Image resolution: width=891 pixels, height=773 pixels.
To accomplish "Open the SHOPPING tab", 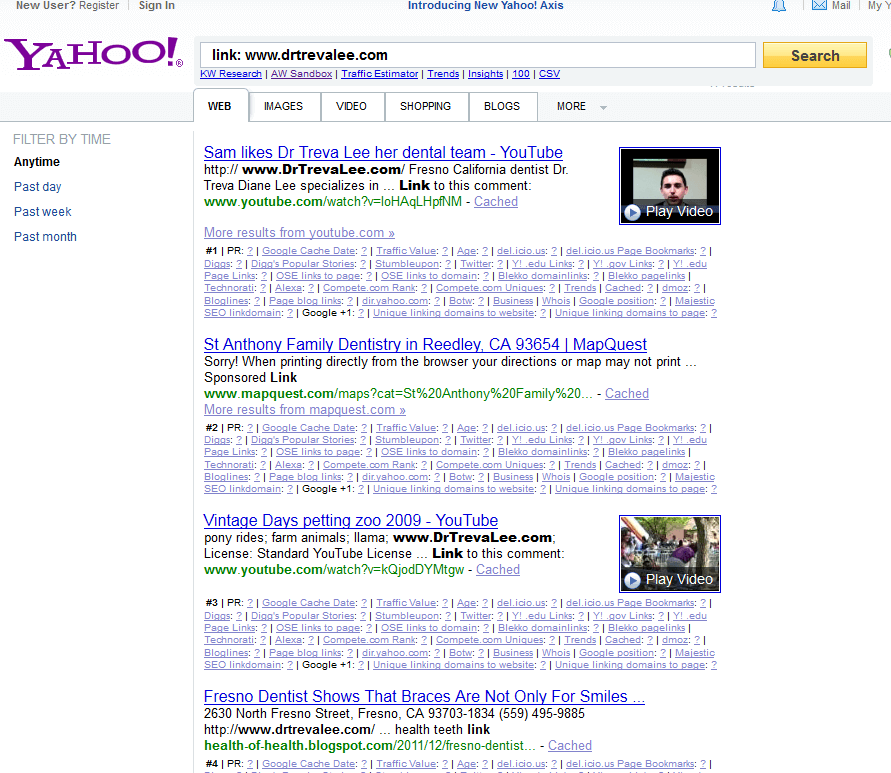I will pos(425,106).
